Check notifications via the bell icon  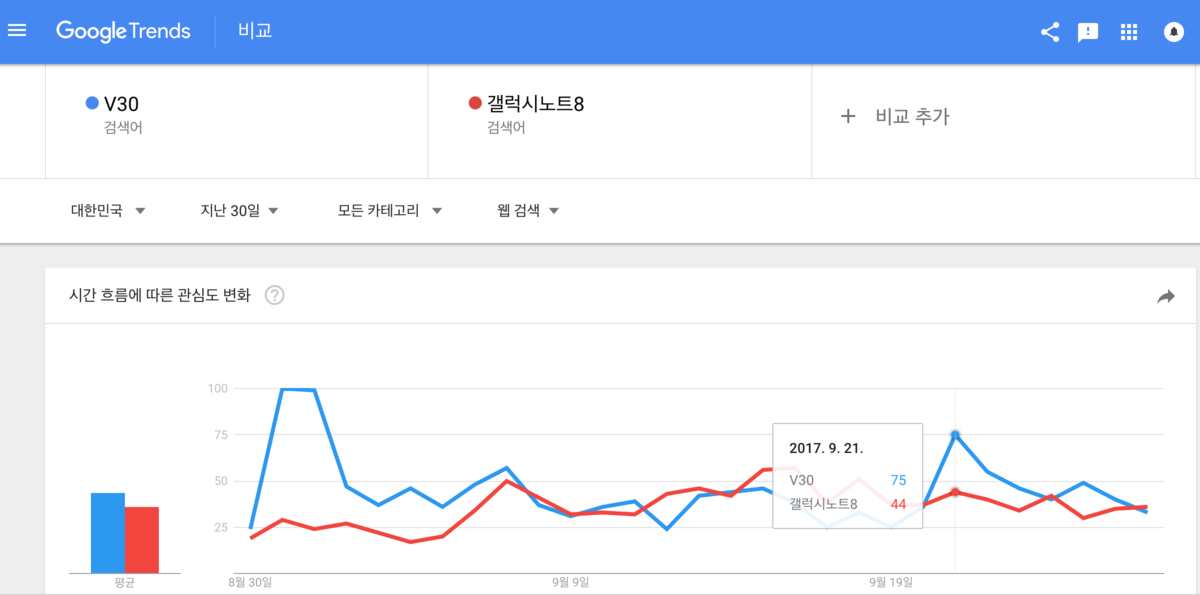[1172, 31]
